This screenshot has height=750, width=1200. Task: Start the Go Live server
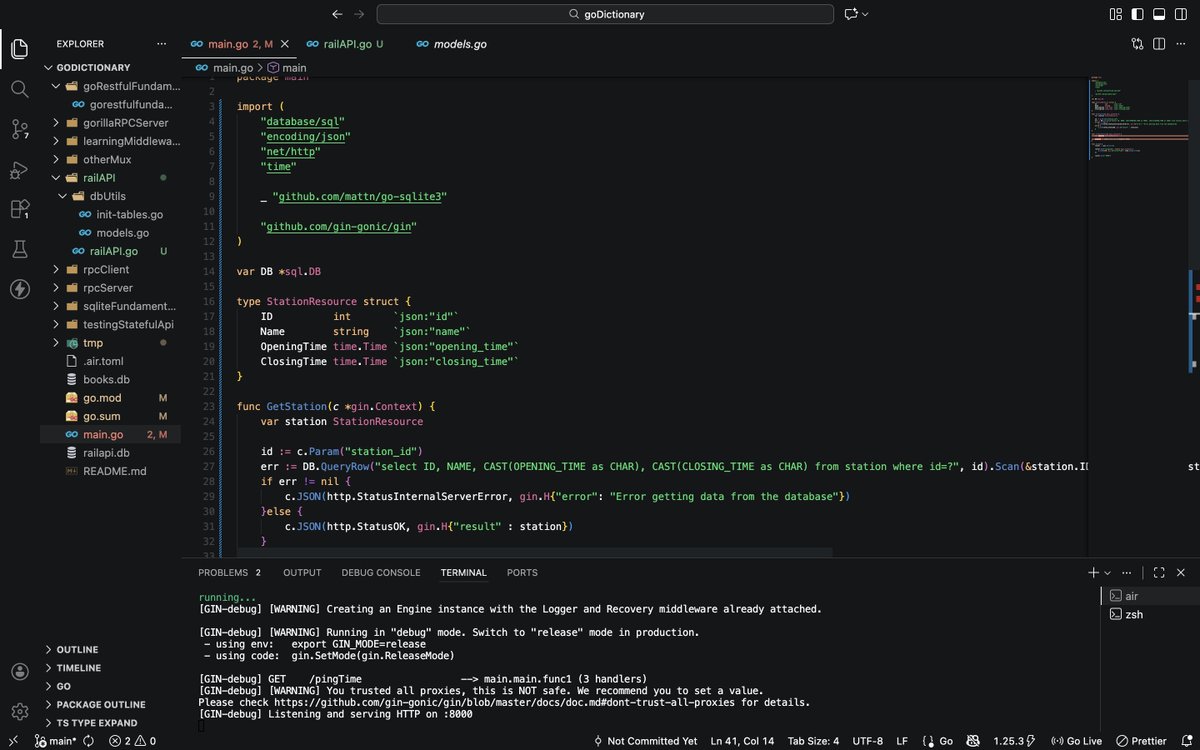pos(1076,741)
